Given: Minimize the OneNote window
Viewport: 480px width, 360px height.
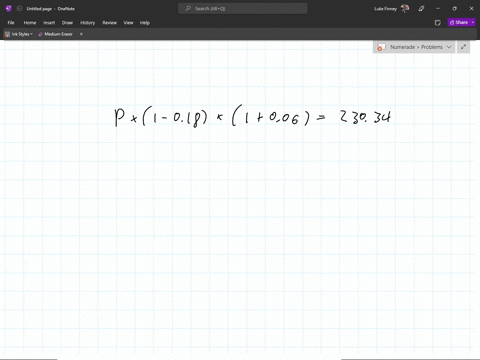Looking at the screenshot, I should pos(438,9).
